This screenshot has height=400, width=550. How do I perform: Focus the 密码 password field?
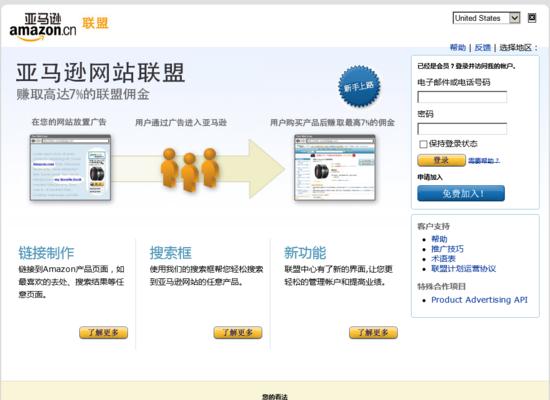462,129
